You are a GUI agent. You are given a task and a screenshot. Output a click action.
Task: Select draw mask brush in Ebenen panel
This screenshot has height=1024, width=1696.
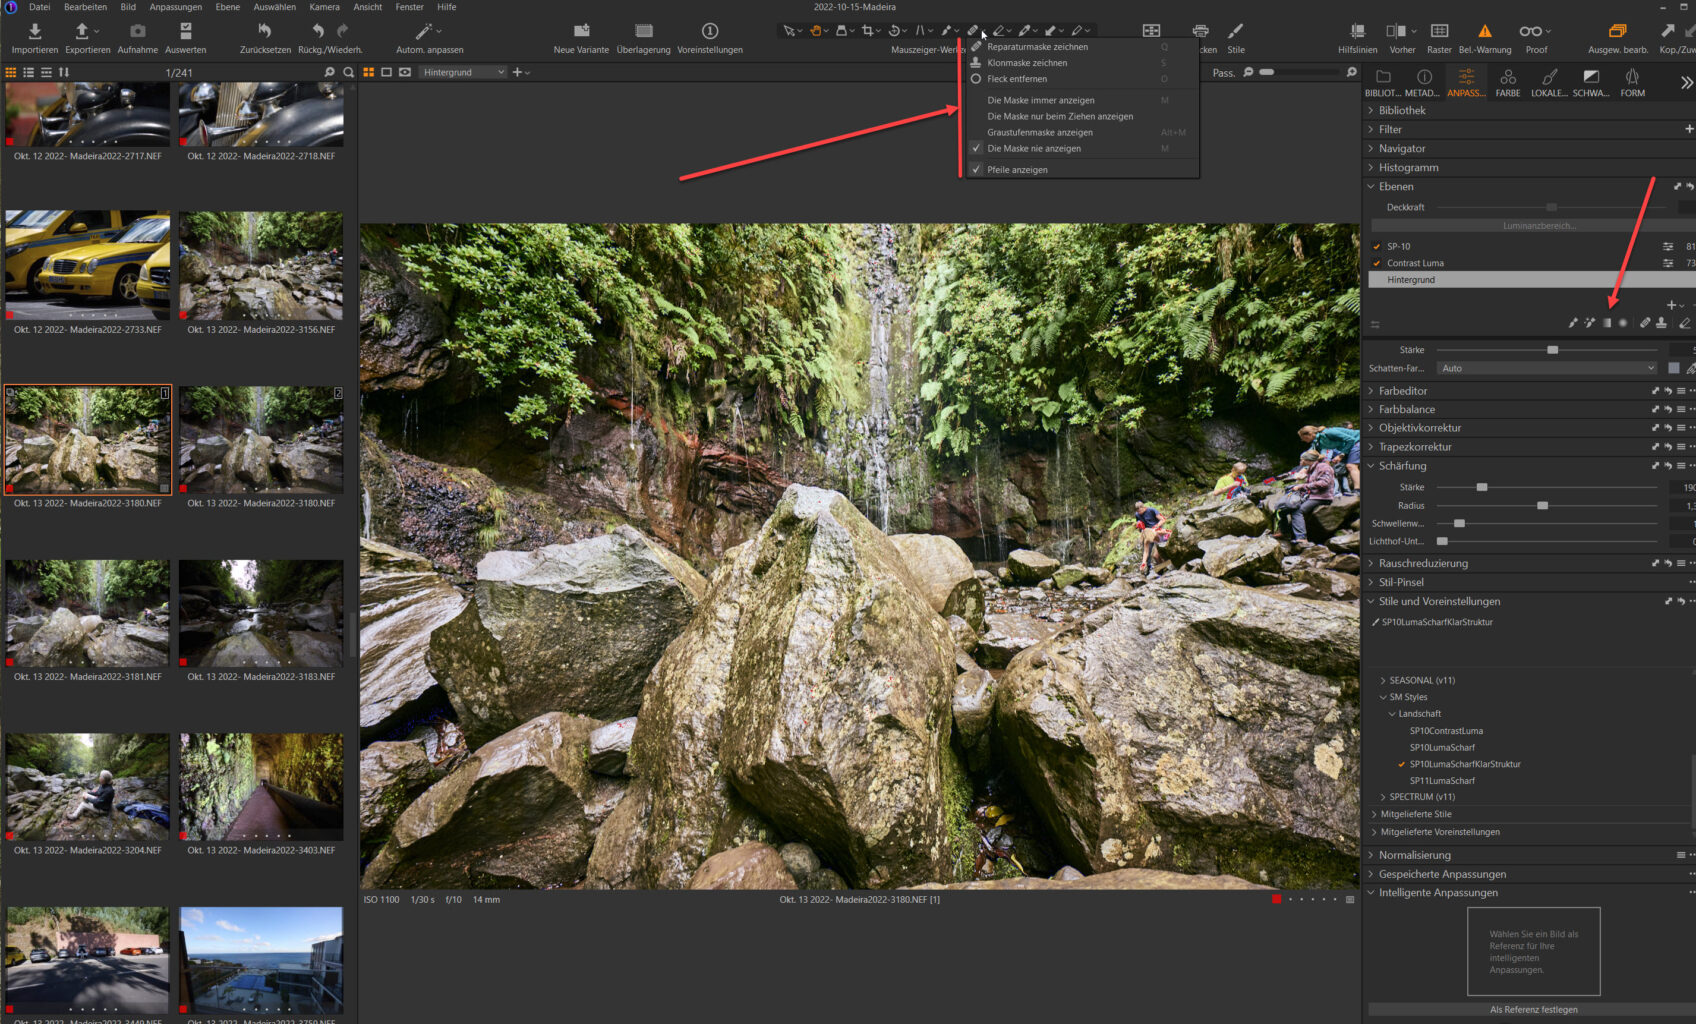[1573, 322]
